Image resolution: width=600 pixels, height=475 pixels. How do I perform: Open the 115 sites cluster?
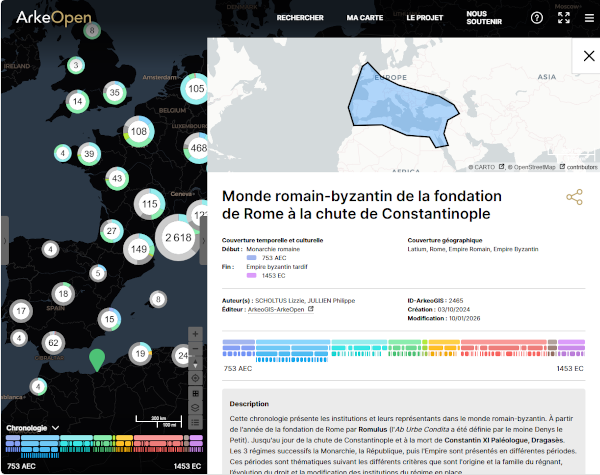pyautogui.click(x=150, y=204)
